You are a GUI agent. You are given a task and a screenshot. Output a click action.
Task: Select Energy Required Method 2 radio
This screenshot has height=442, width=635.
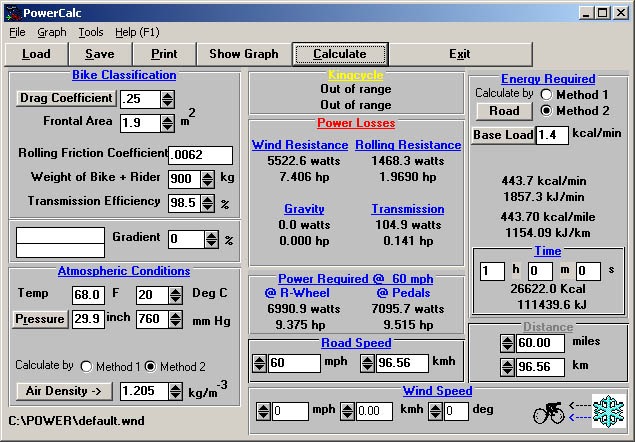(546, 111)
